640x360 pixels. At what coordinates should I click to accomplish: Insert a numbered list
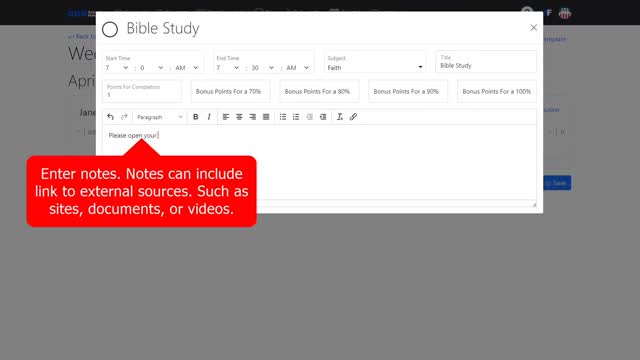(296, 117)
